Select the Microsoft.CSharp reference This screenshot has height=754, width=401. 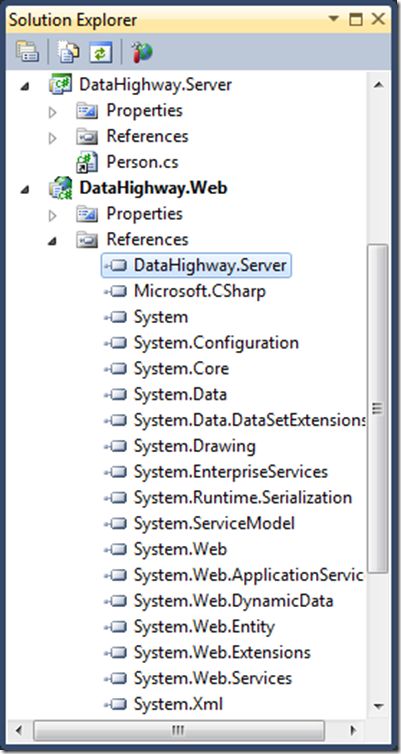(x=200, y=291)
